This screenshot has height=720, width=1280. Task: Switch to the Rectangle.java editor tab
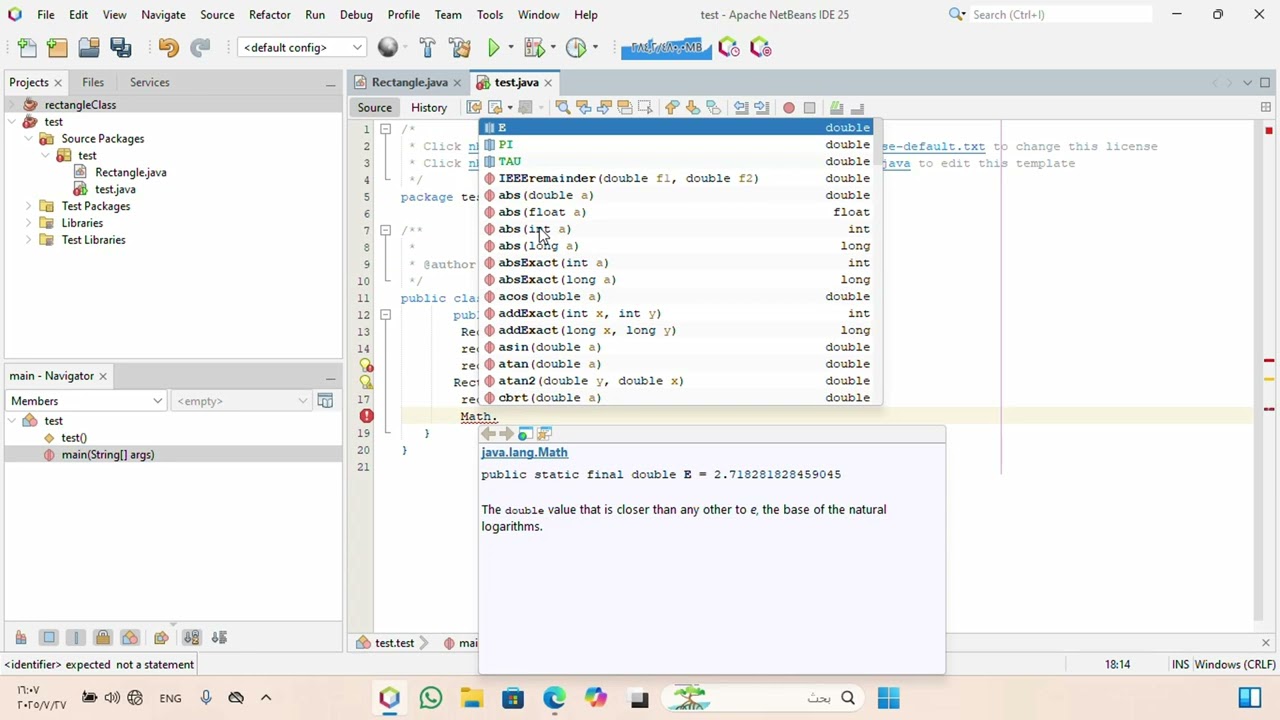pos(409,82)
